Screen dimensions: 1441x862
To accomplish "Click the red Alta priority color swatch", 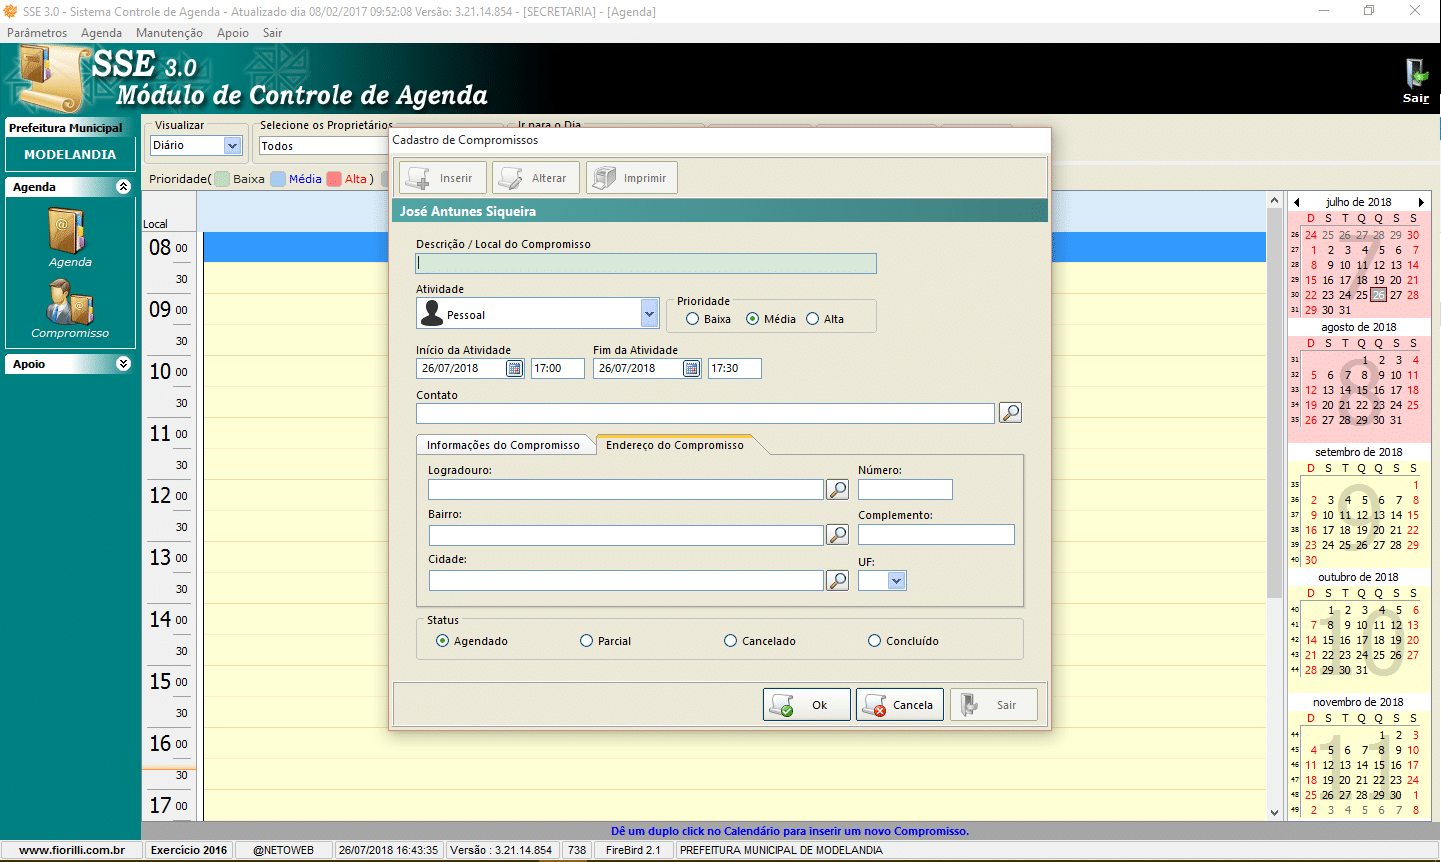I will point(334,179).
